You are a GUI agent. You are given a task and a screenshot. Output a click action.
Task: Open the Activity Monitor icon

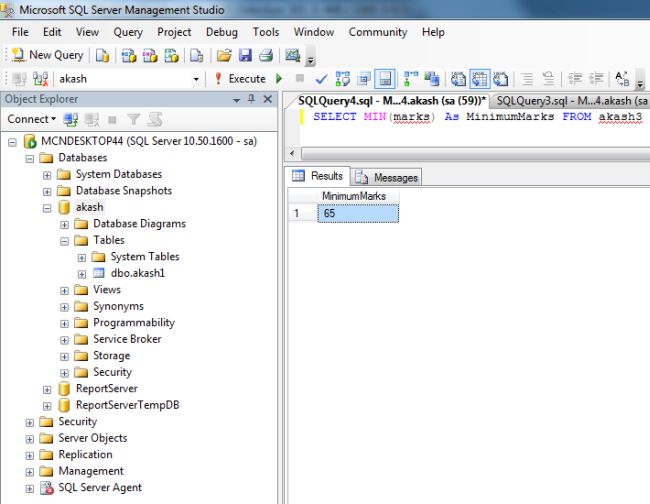(293, 55)
